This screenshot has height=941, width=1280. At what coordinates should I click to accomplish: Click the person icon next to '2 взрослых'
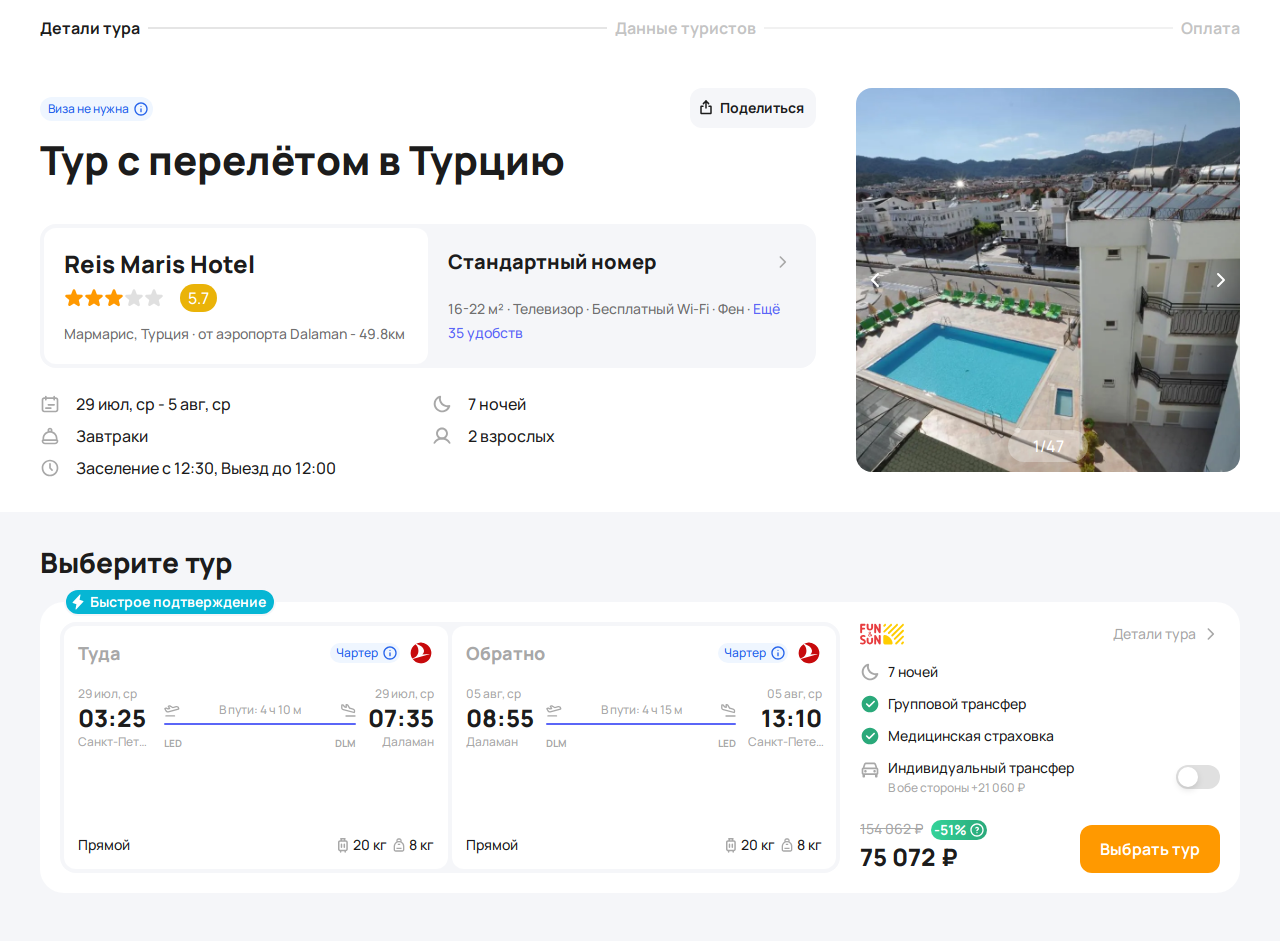click(442, 437)
